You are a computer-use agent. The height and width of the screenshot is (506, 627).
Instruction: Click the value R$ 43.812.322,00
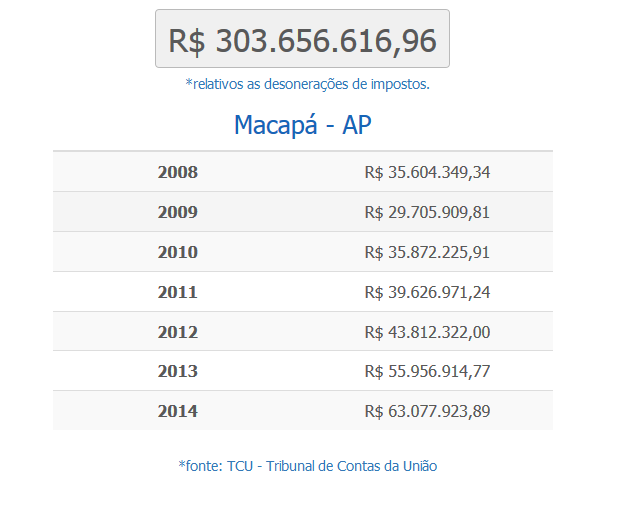tap(427, 332)
